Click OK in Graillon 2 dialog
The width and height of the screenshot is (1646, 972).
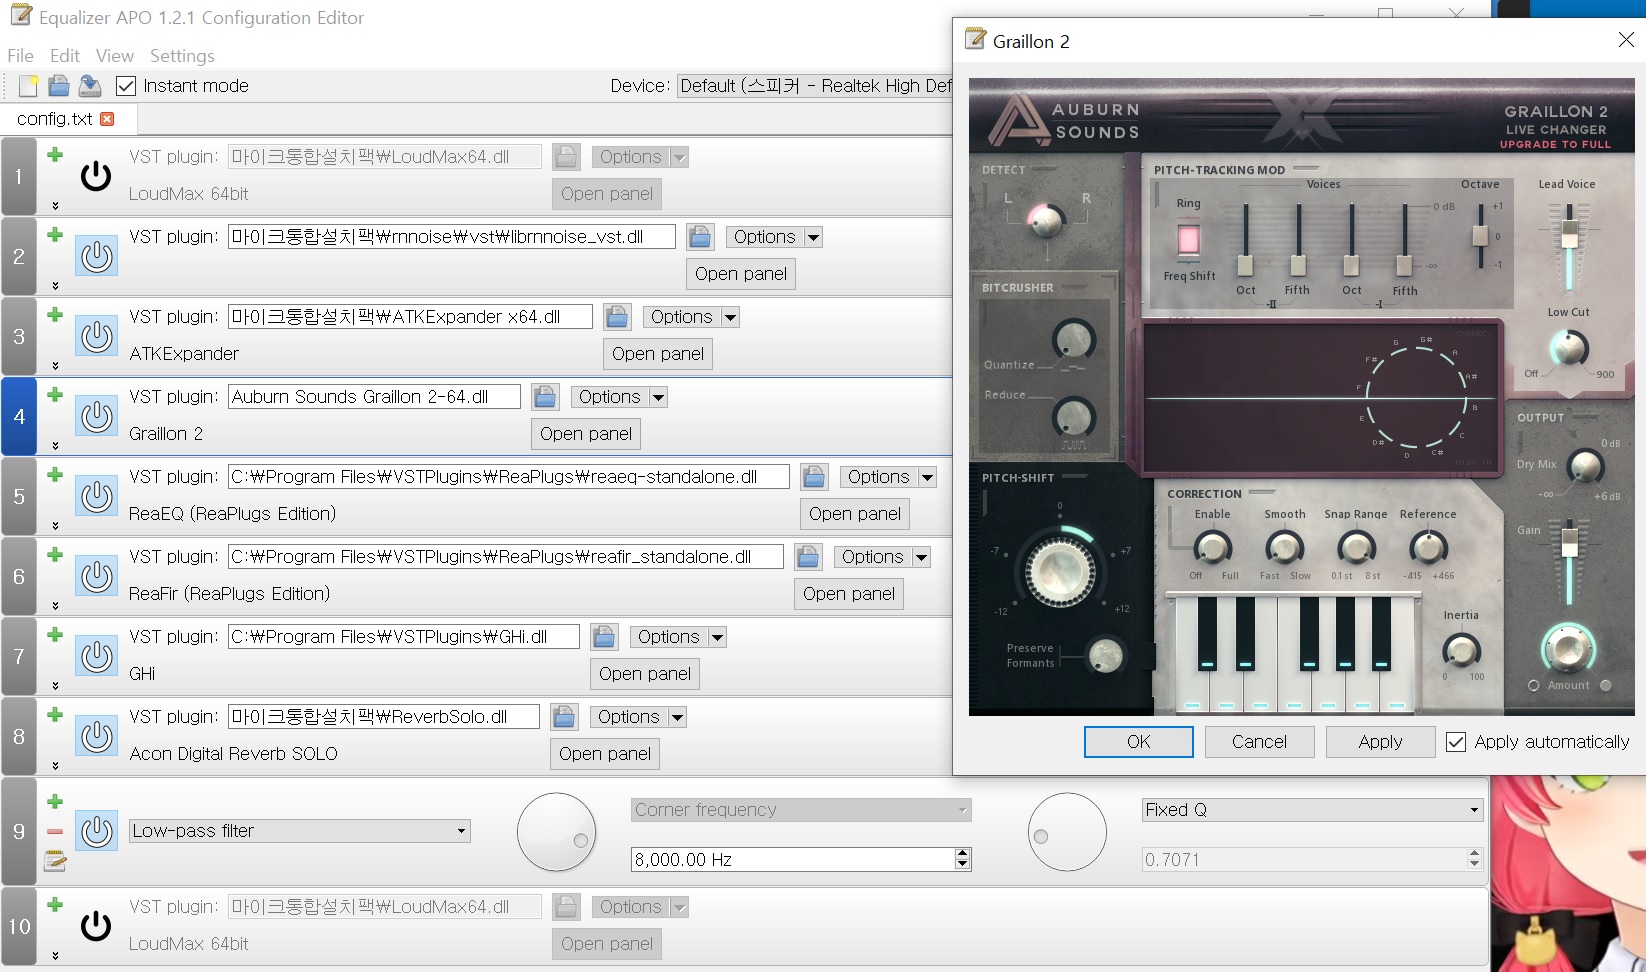tap(1139, 742)
